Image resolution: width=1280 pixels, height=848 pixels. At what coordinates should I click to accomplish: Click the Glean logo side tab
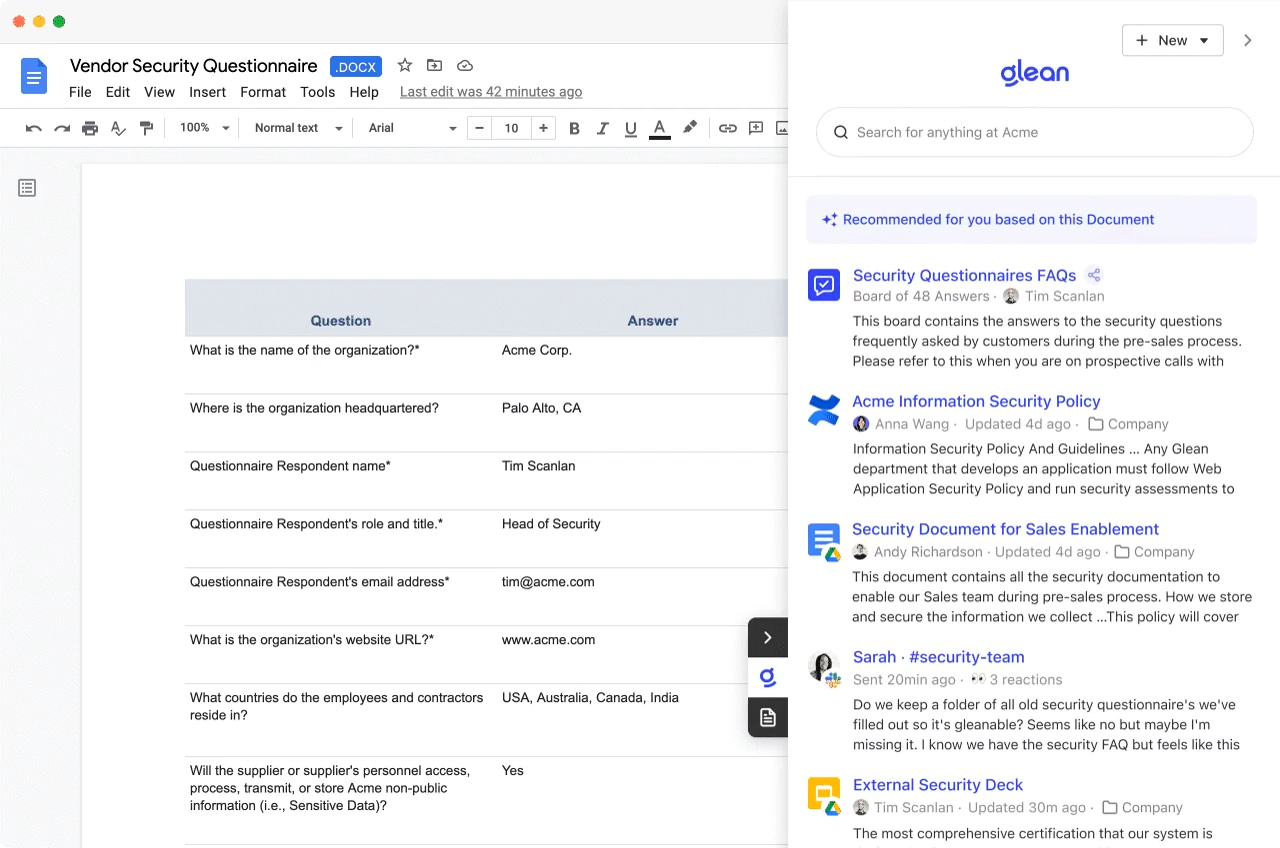pyautogui.click(x=768, y=678)
